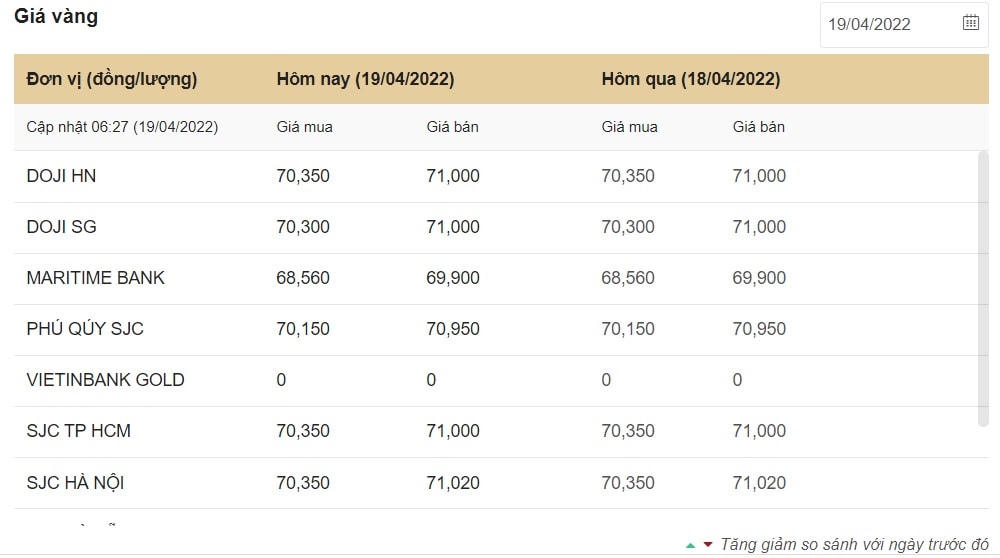Viewport: 1000px width, 558px height.
Task: Click DOJI SG today's sell price 71,000
Action: (x=453, y=227)
